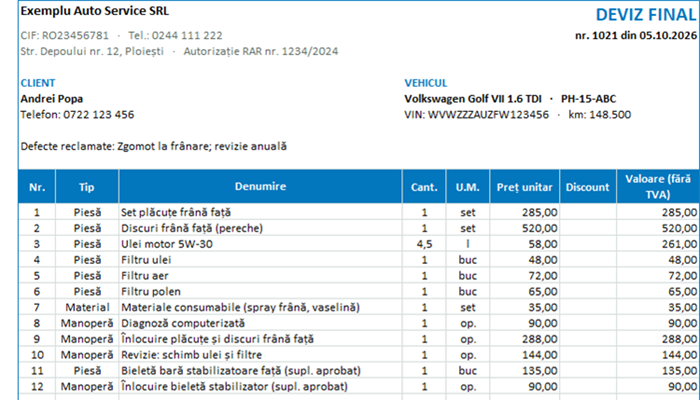This screenshot has height=400, width=700.
Task: Click the 'CLIENT' heading
Action: 38,83
